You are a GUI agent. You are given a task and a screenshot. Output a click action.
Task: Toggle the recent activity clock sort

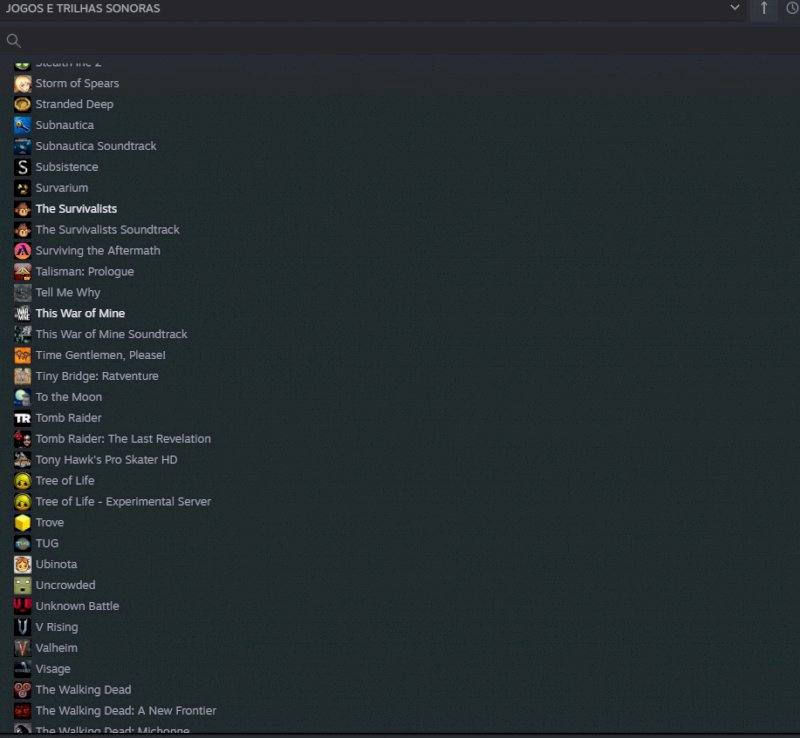pos(792,9)
